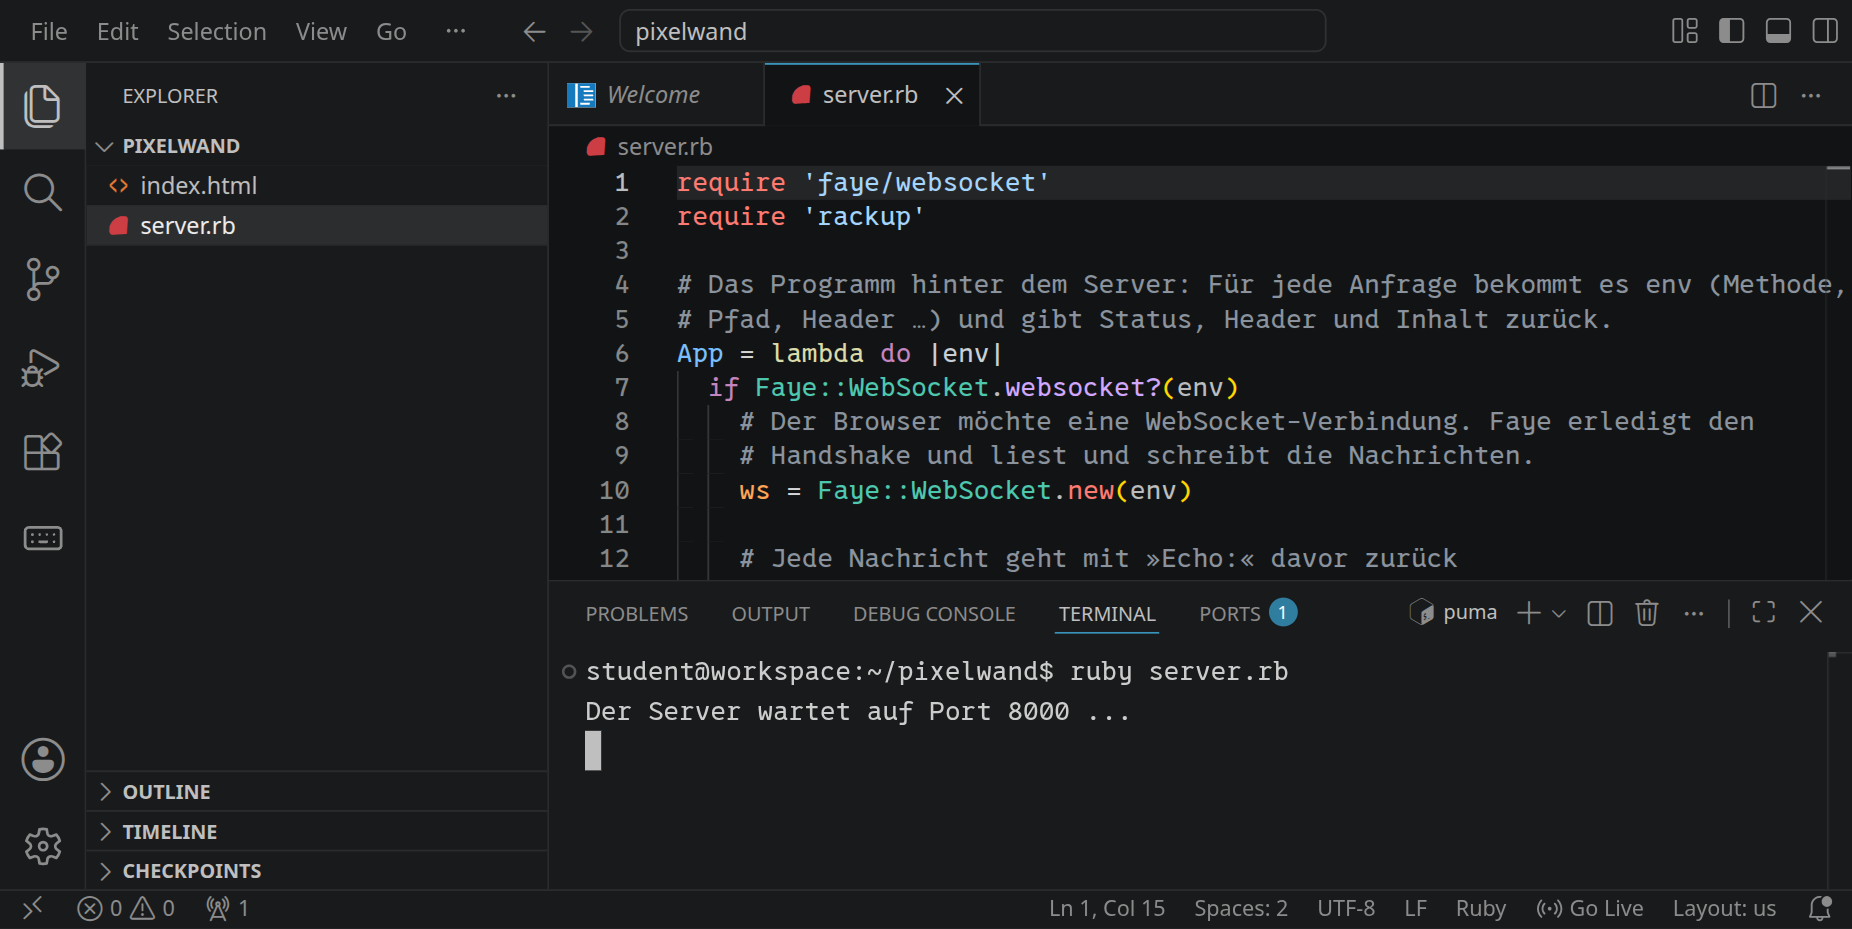Go back with the navigation arrow
The height and width of the screenshot is (929, 1852).
coord(534,32)
